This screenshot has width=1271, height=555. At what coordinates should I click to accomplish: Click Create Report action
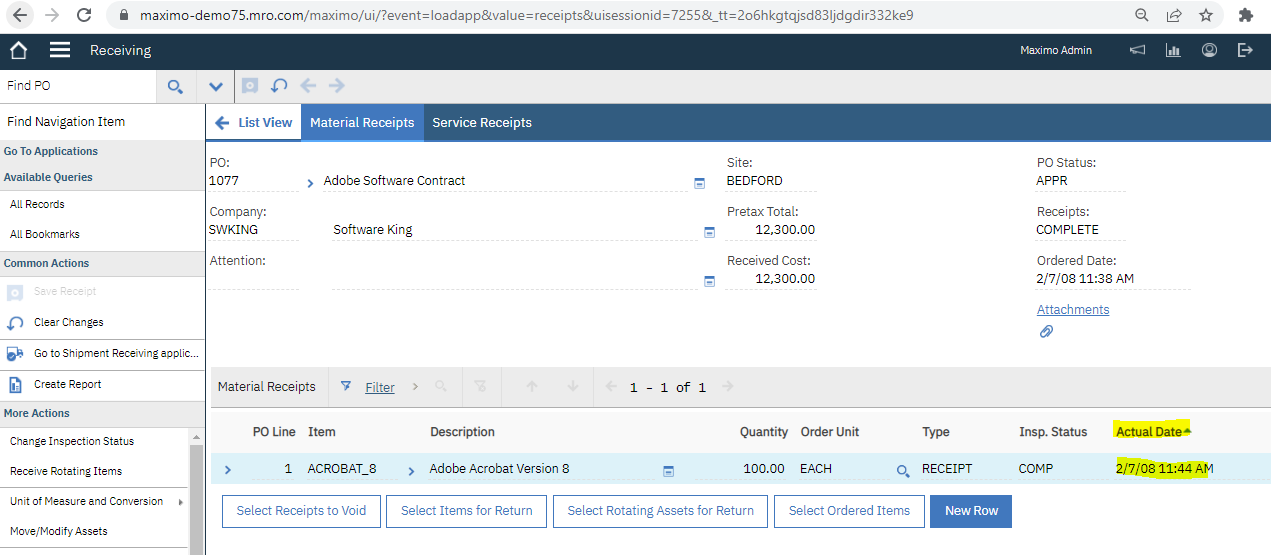[67, 384]
